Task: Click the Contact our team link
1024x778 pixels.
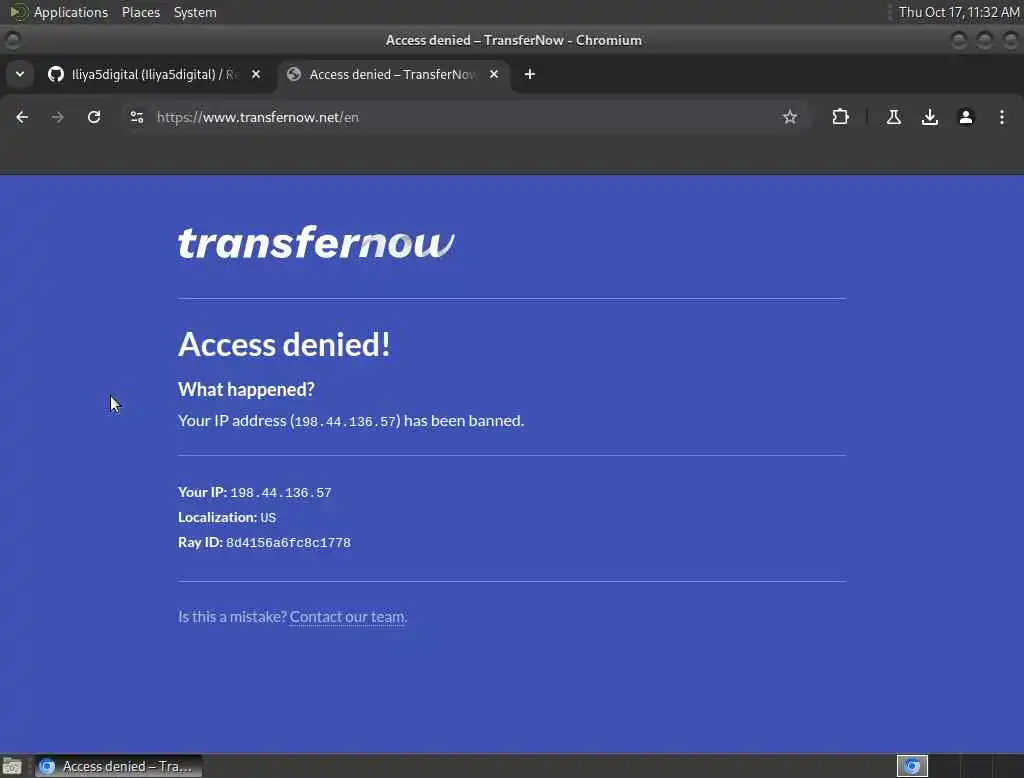Action: tap(347, 617)
